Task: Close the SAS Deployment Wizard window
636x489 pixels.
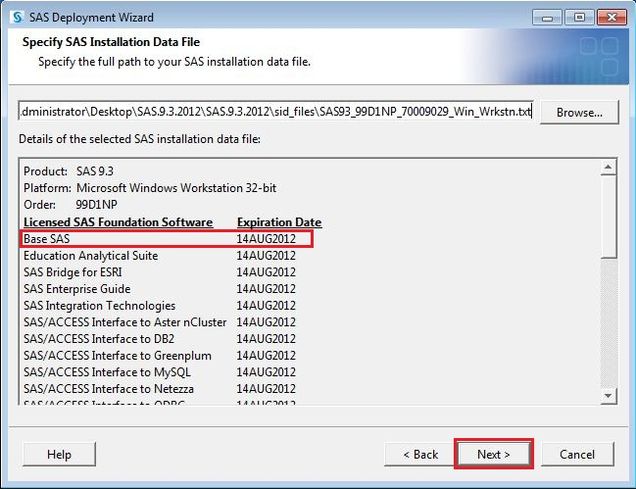Action: (x=612, y=18)
